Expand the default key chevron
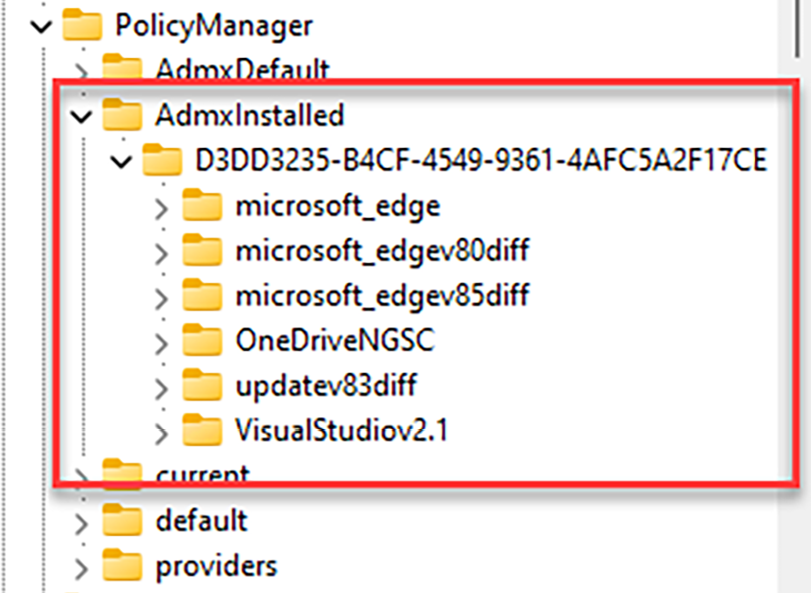 coord(83,521)
